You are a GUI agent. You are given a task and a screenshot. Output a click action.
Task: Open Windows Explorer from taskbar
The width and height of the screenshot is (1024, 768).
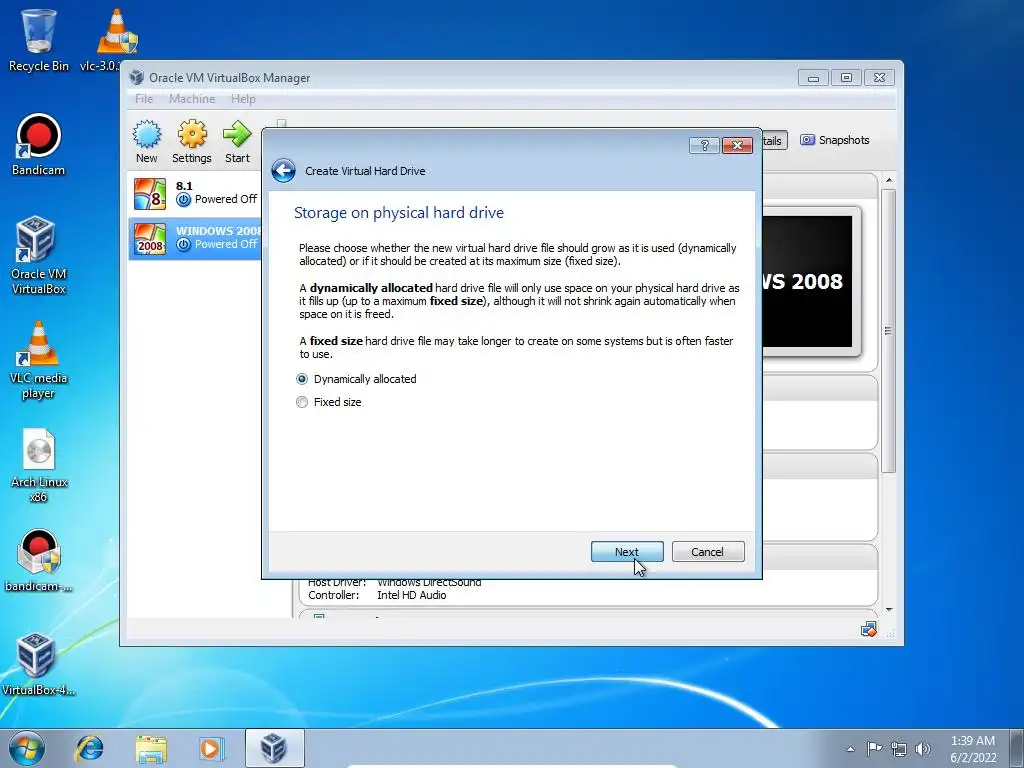[x=151, y=748]
